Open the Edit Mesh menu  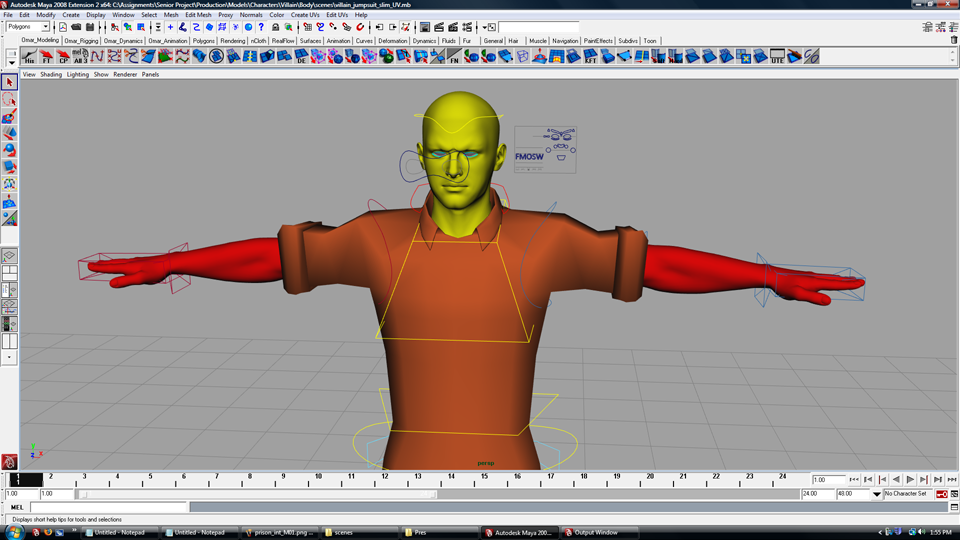click(198, 15)
